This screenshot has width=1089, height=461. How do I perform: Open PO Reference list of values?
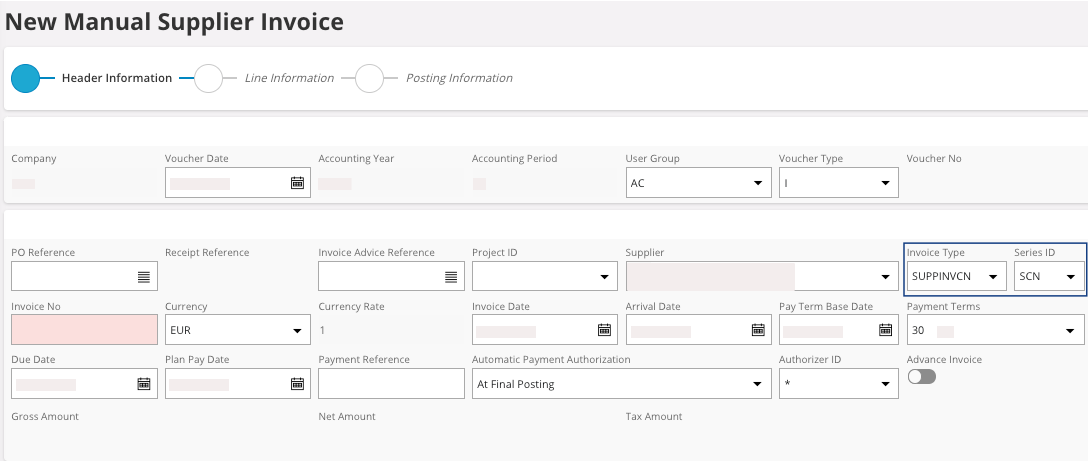click(143, 277)
